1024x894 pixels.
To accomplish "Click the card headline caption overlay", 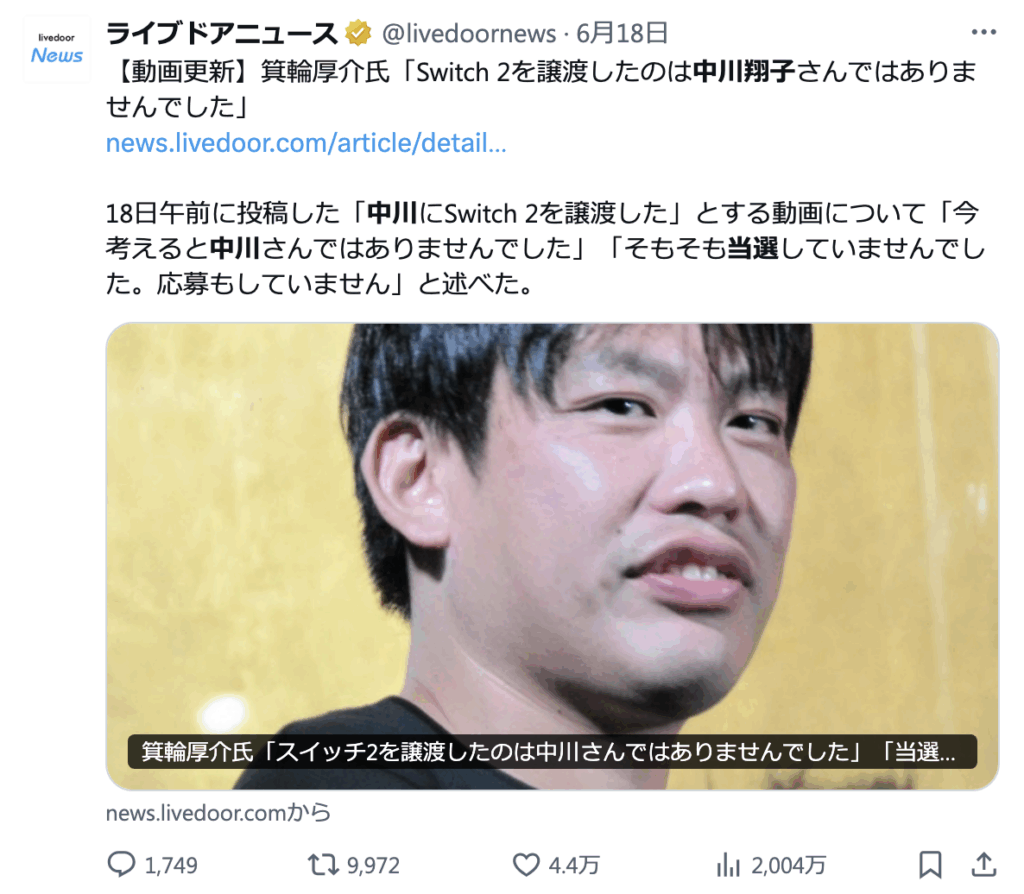I will (x=552, y=752).
